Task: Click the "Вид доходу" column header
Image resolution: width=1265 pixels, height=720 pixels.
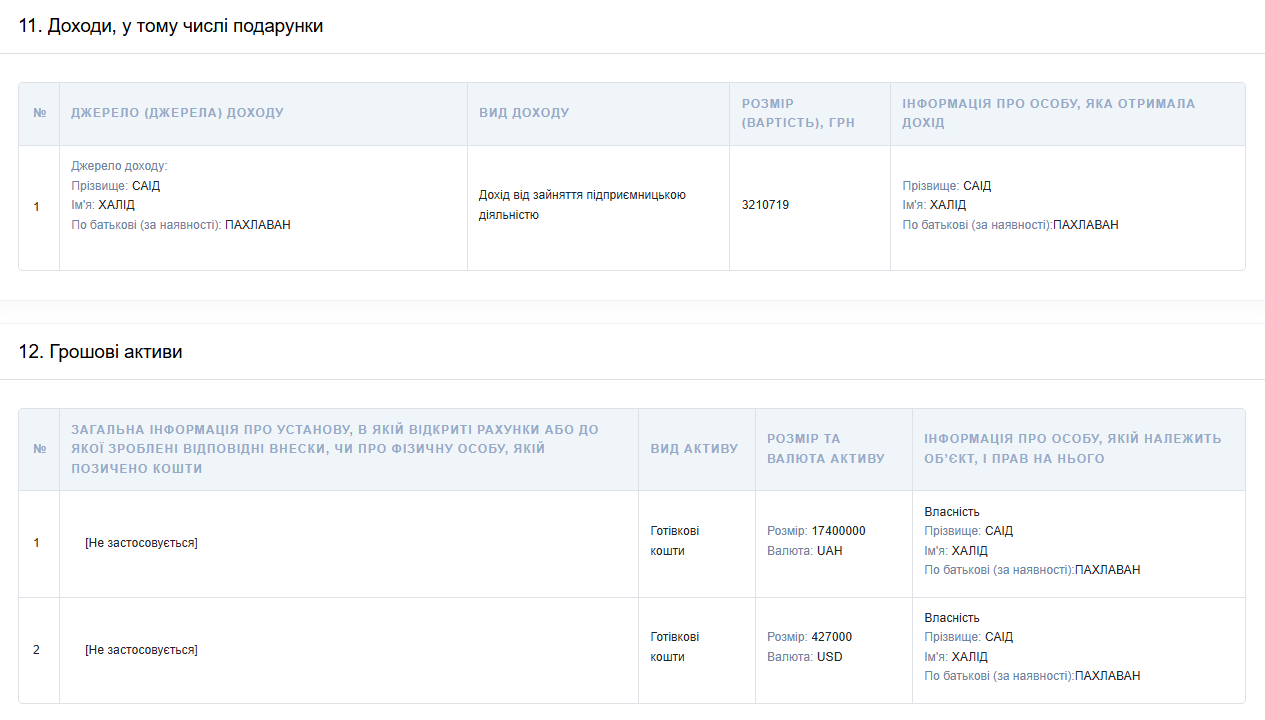Action: point(524,113)
